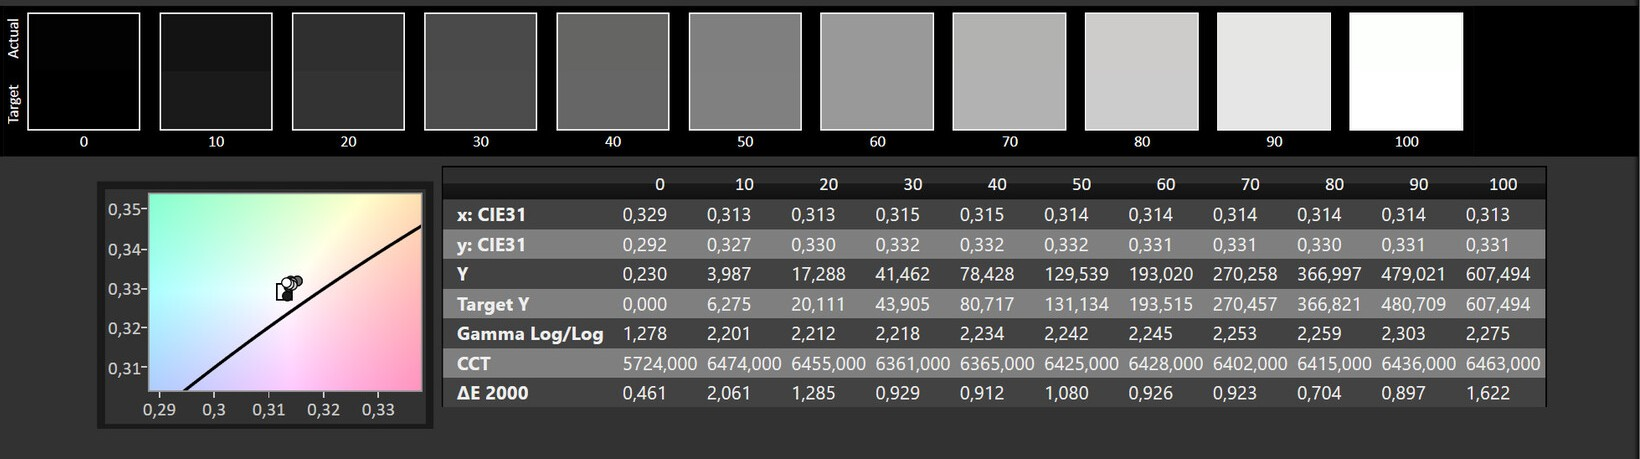This screenshot has width=1640, height=459.
Task: Click Y value 0,230
Action: pos(644,274)
